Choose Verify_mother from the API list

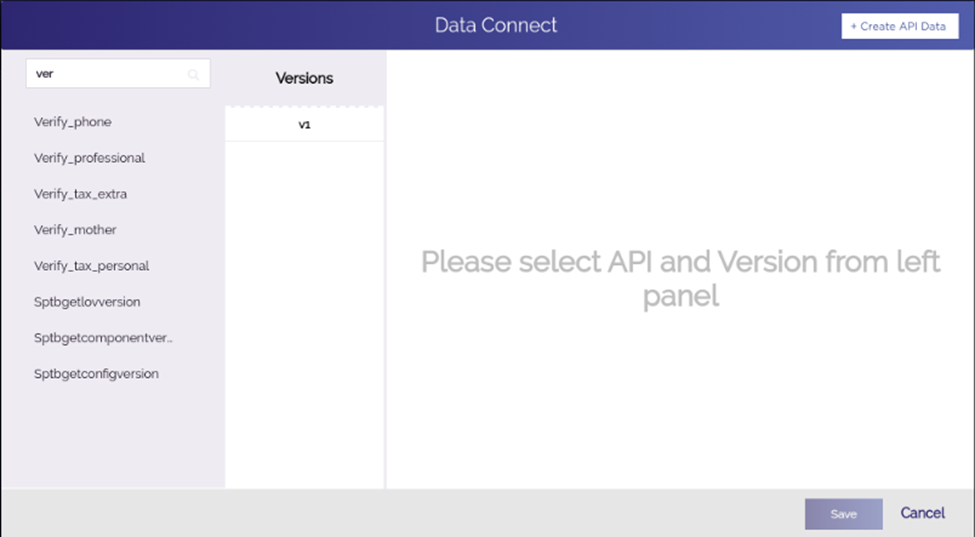[x=75, y=230]
